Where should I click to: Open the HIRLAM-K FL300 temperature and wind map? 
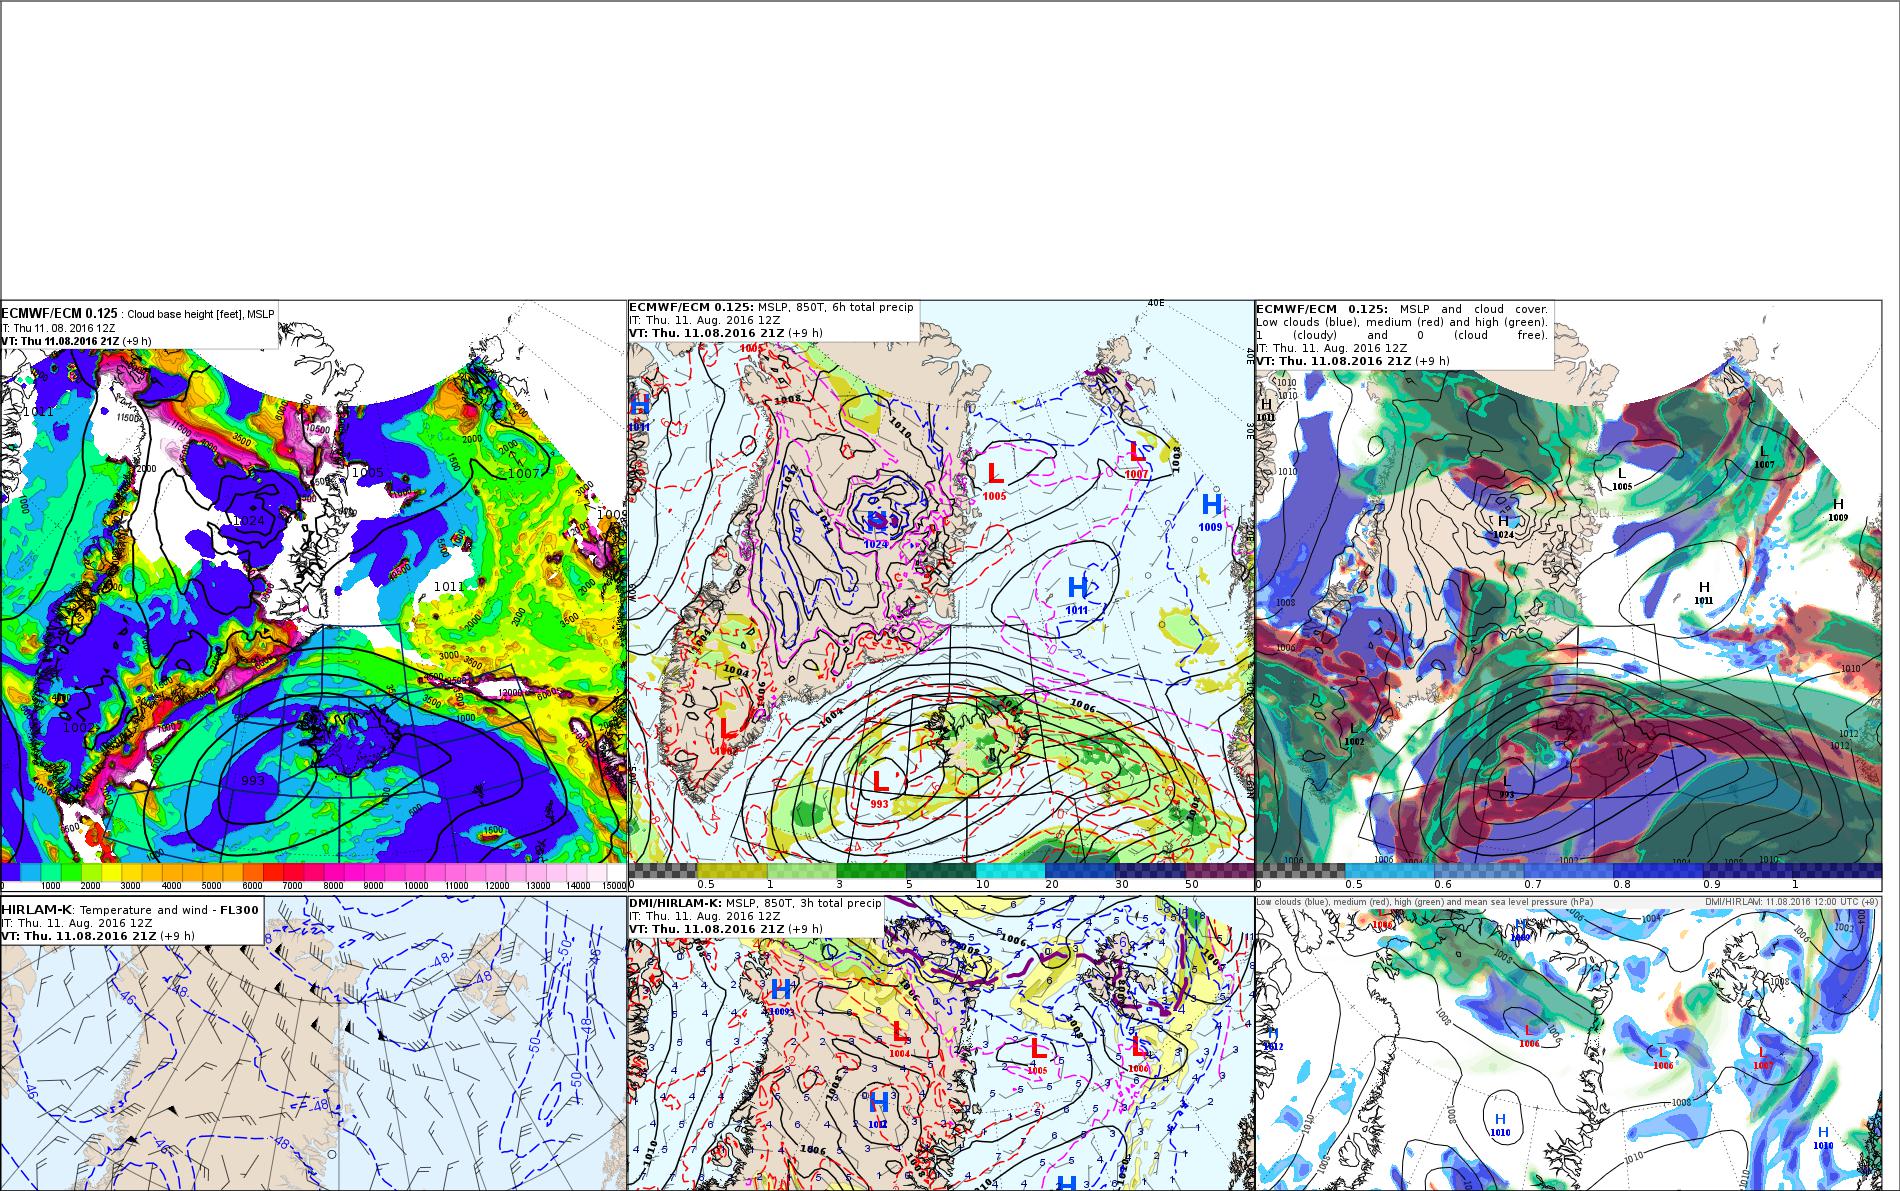[x=313, y=1043]
